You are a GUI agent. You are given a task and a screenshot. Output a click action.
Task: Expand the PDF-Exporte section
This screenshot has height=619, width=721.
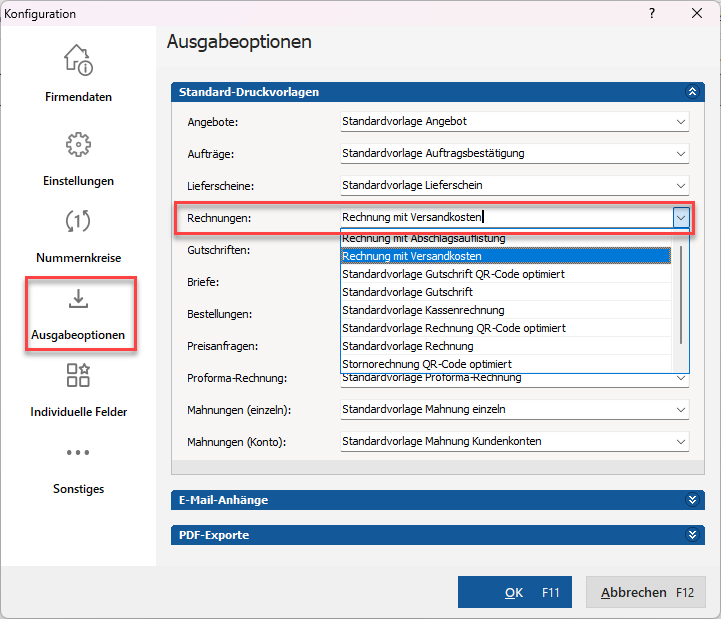[x=692, y=535]
